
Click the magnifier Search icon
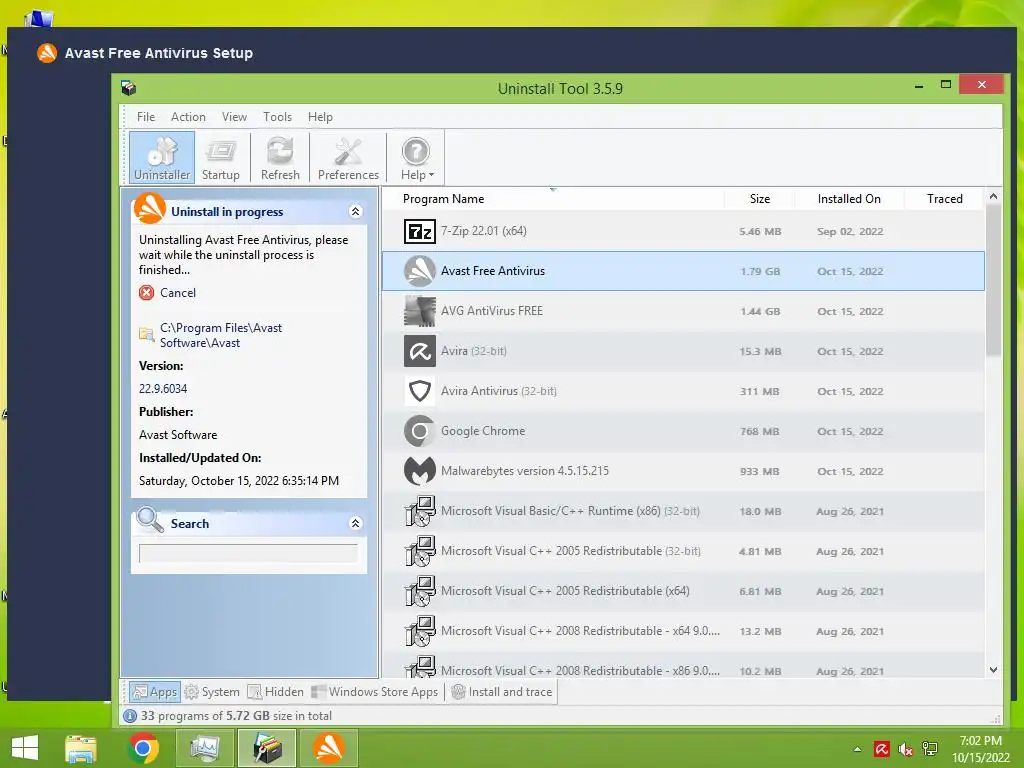click(150, 520)
